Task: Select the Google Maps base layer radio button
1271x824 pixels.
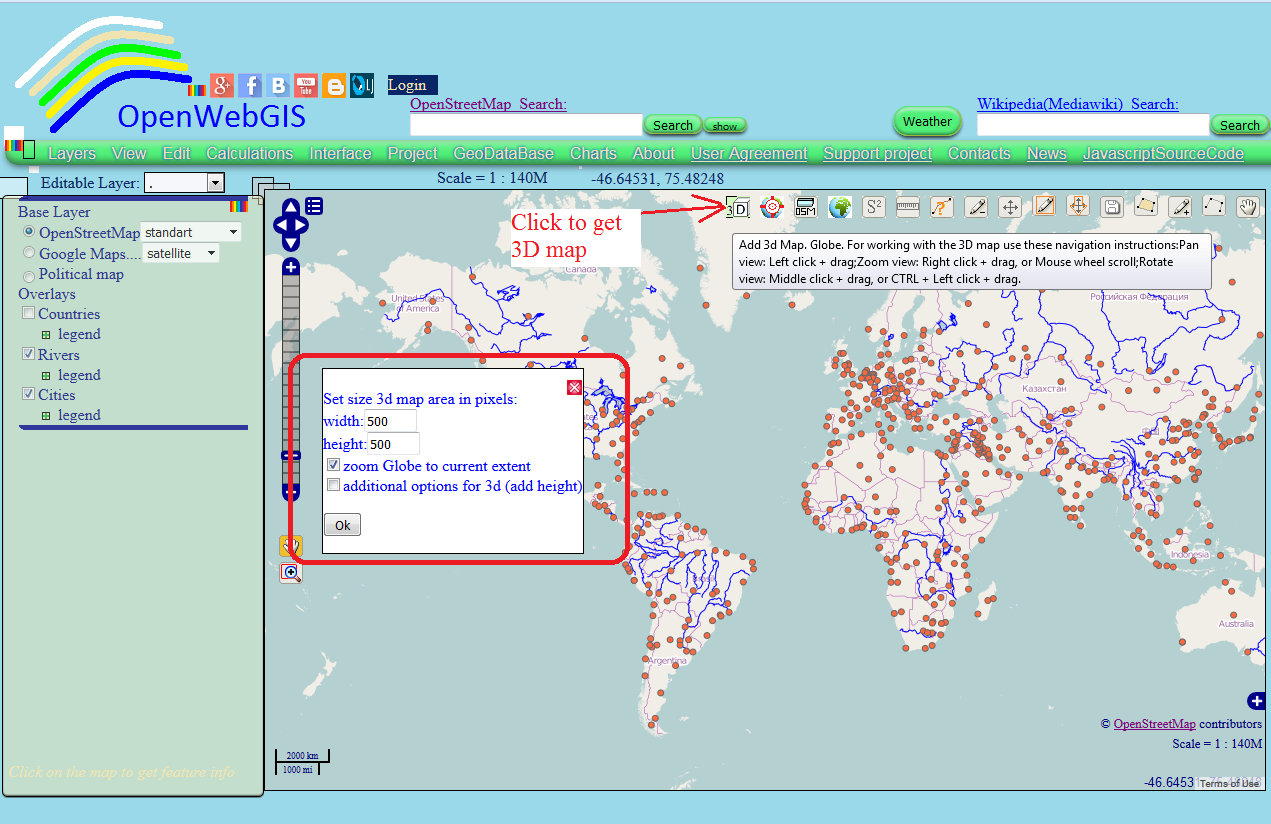Action: coord(28,253)
